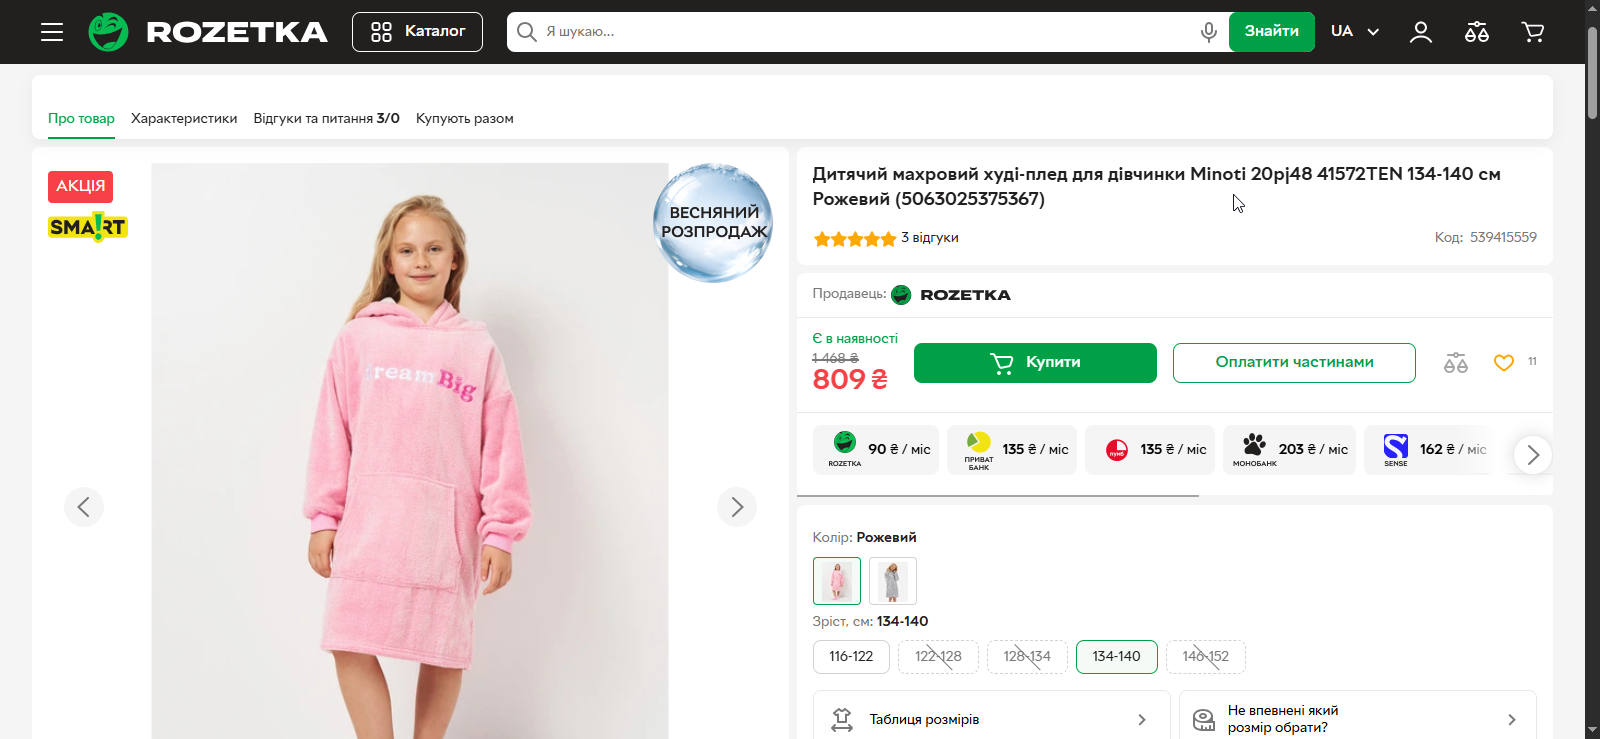Open the comparison scales icon in header

[x=1476, y=32]
